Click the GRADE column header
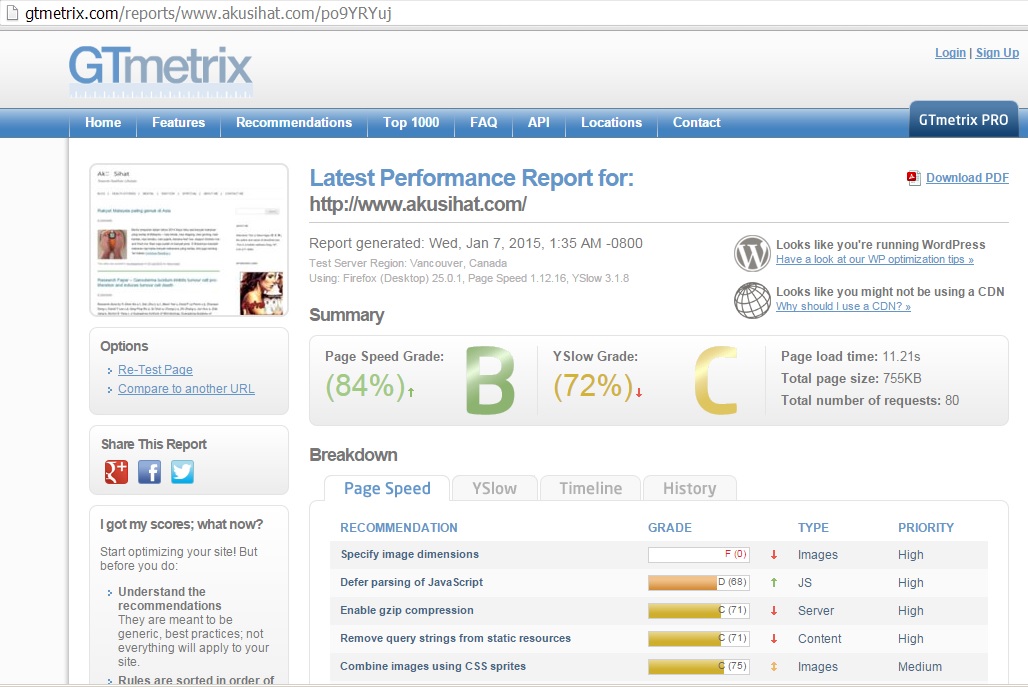 pyautogui.click(x=669, y=528)
